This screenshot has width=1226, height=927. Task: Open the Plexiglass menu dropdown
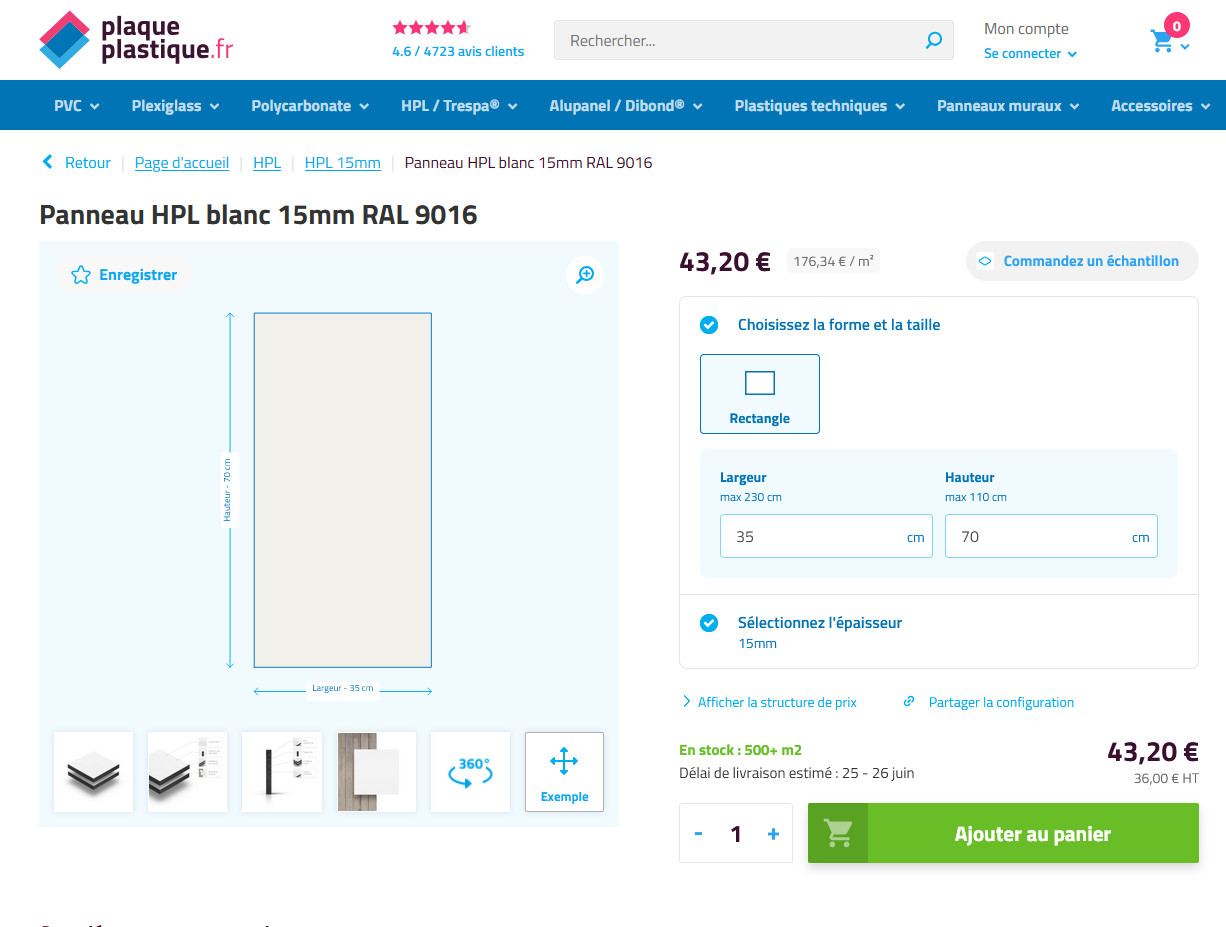[175, 106]
